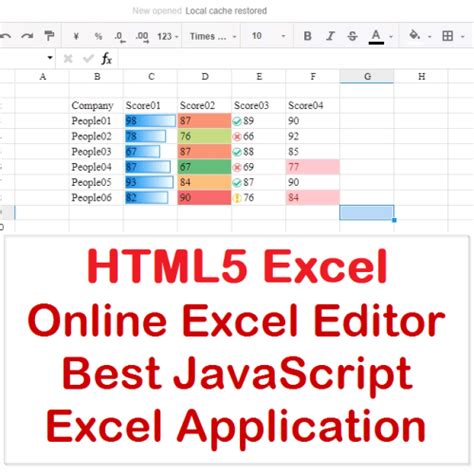Open the font size 10 dropdown
Viewport: 474px width, 474px height.
(269, 36)
